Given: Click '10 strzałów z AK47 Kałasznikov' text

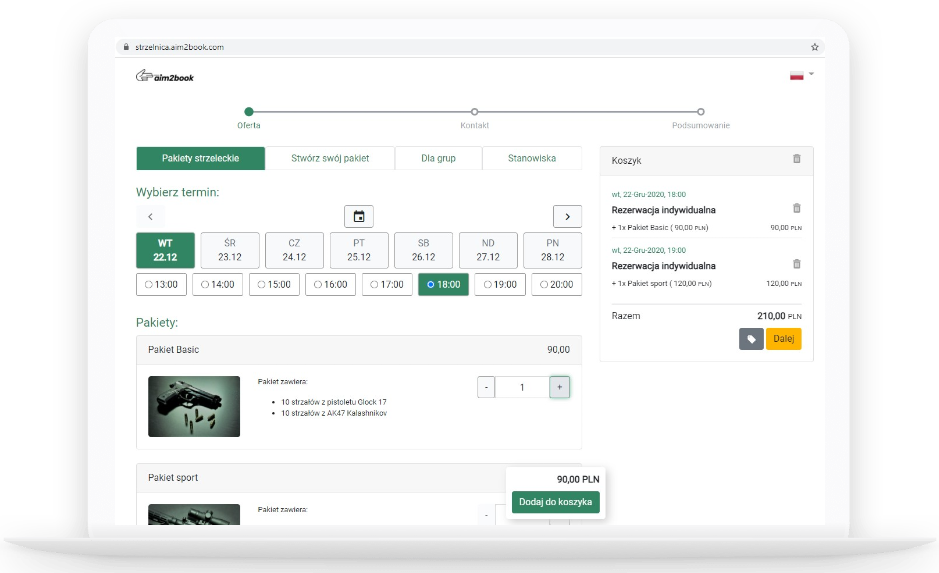Looking at the screenshot, I should [334, 413].
